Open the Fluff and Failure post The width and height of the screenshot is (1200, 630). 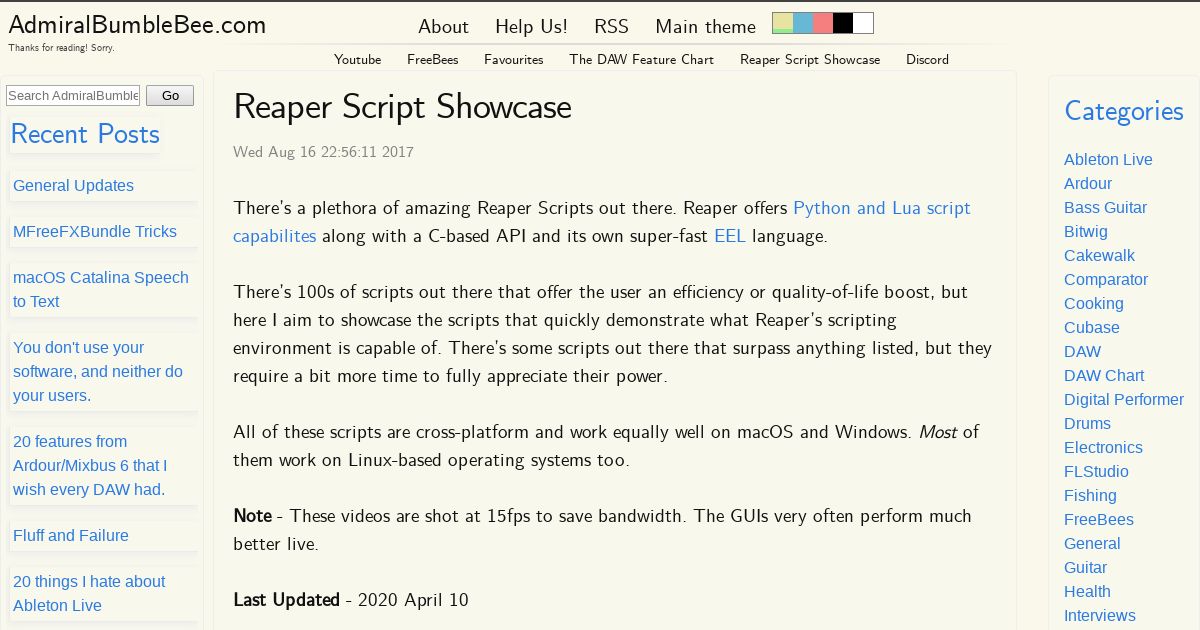[71, 536]
